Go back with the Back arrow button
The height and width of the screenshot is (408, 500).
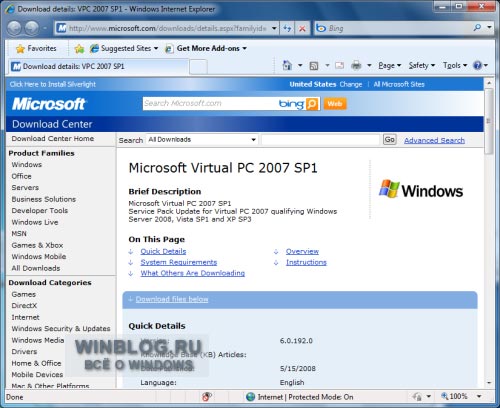[x=14, y=28]
